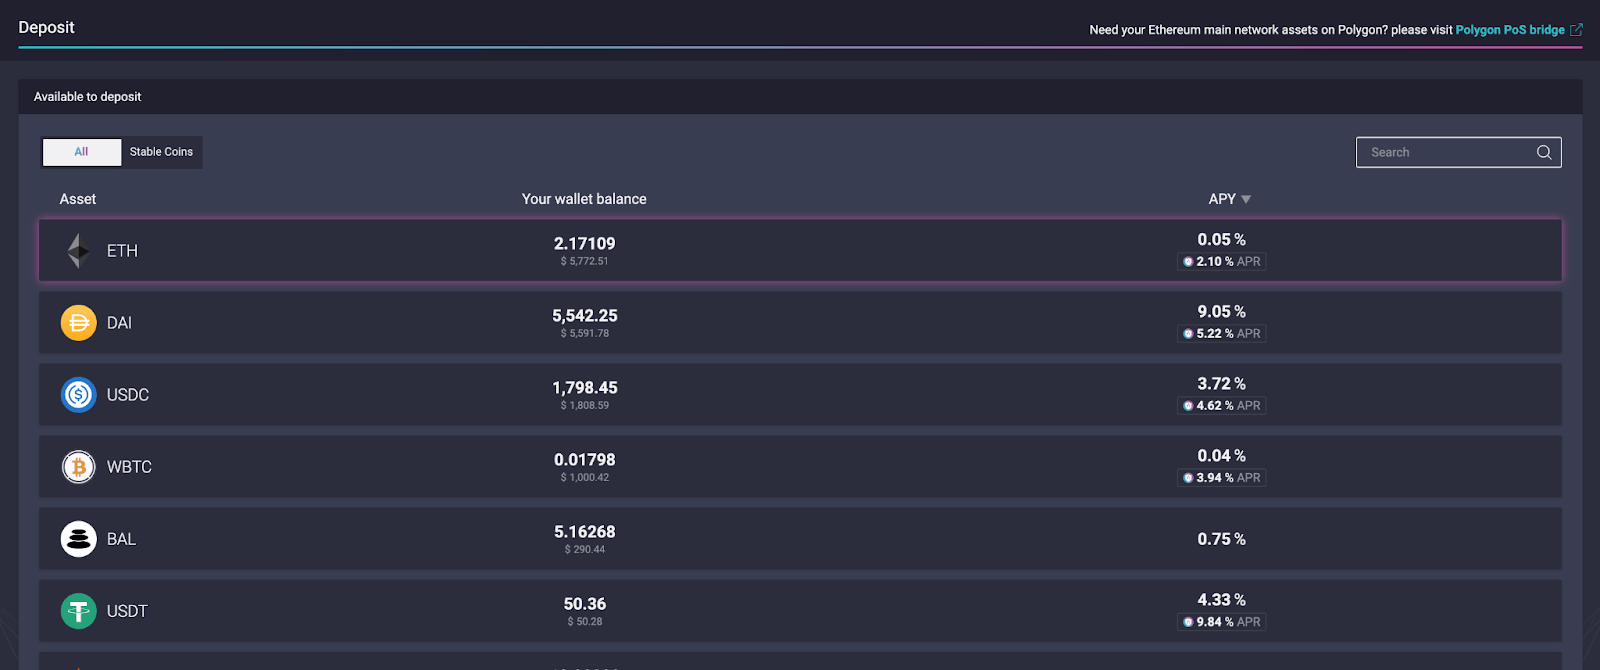Click the reward icon in ETH APR badge
The height and width of the screenshot is (670, 1600).
tap(1188, 262)
